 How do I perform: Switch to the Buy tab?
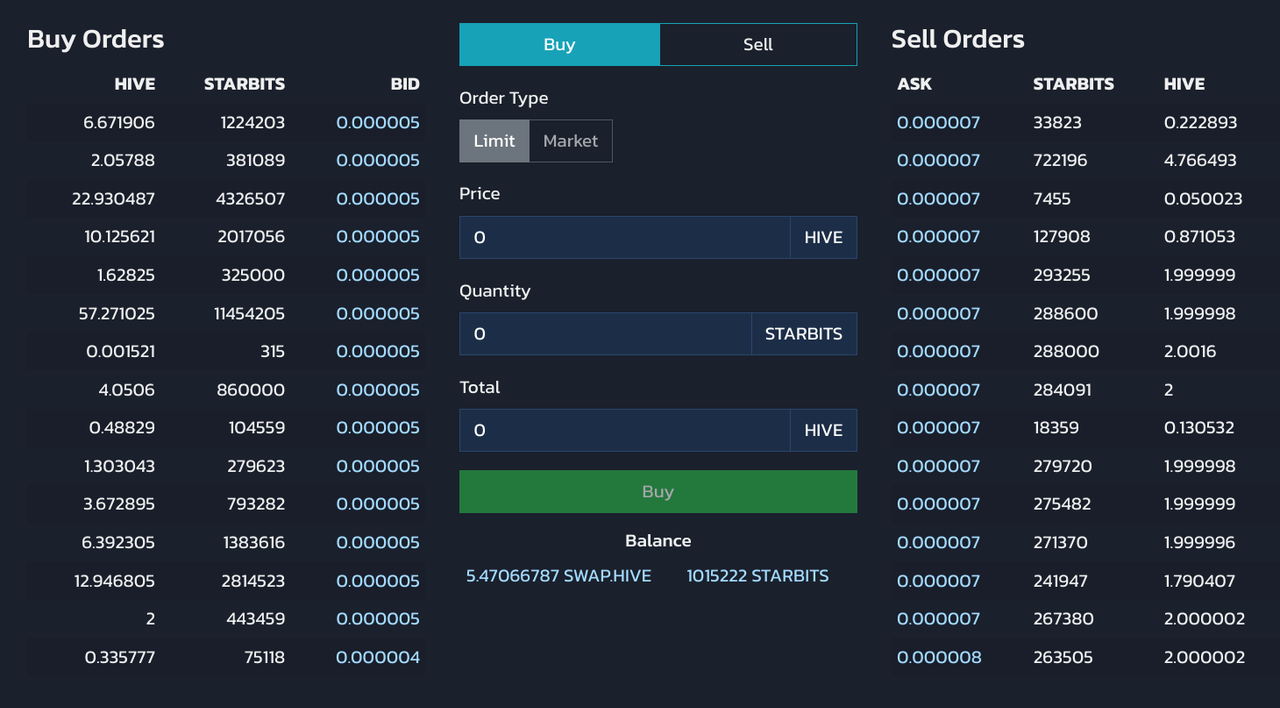click(559, 44)
